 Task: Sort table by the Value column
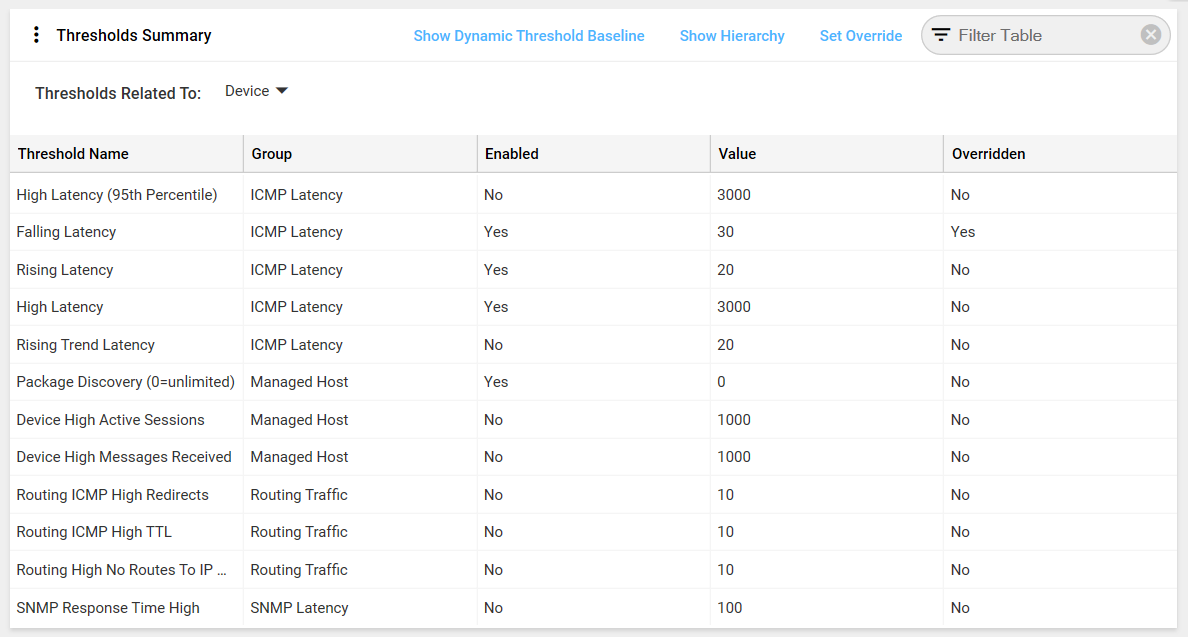737,153
